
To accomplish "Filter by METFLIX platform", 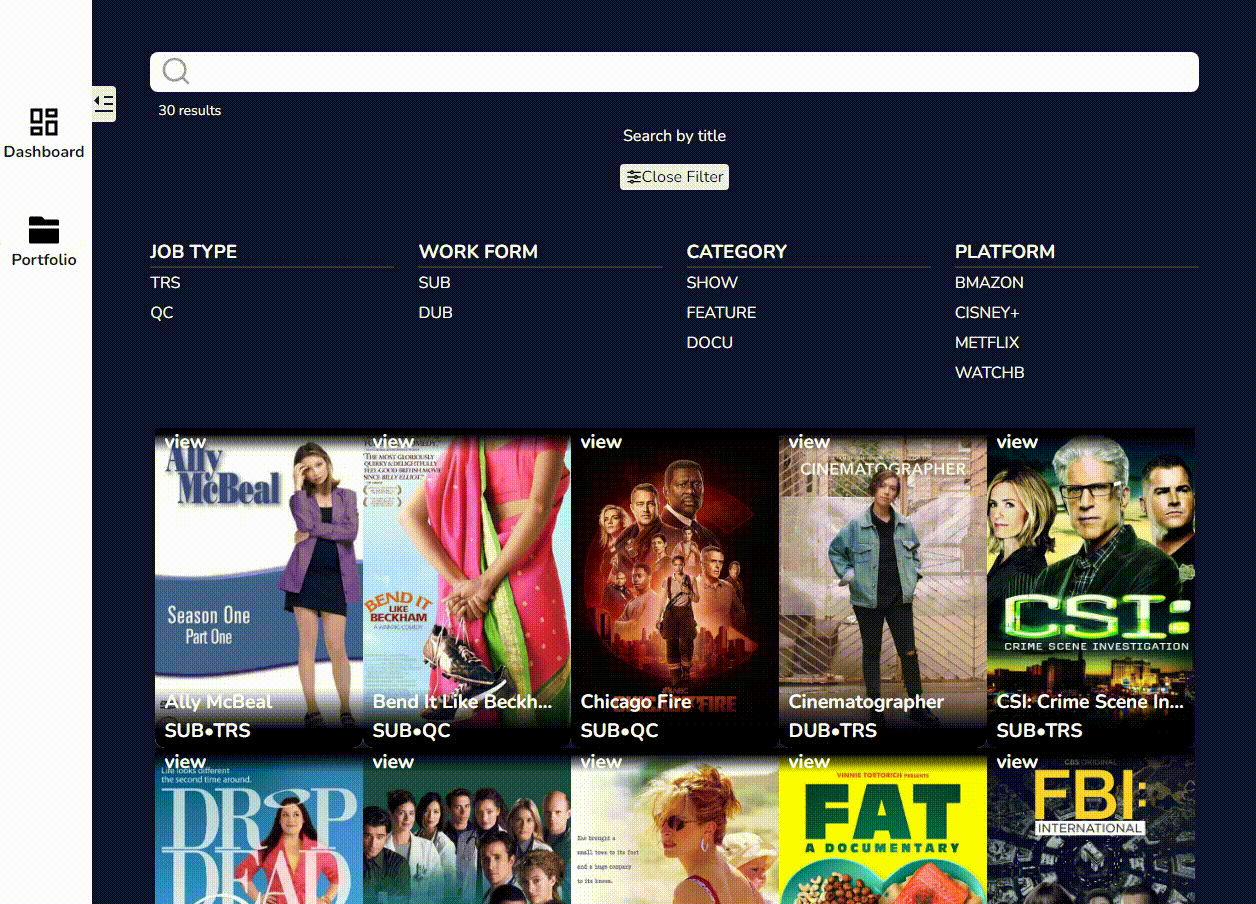I will pyautogui.click(x=987, y=343).
